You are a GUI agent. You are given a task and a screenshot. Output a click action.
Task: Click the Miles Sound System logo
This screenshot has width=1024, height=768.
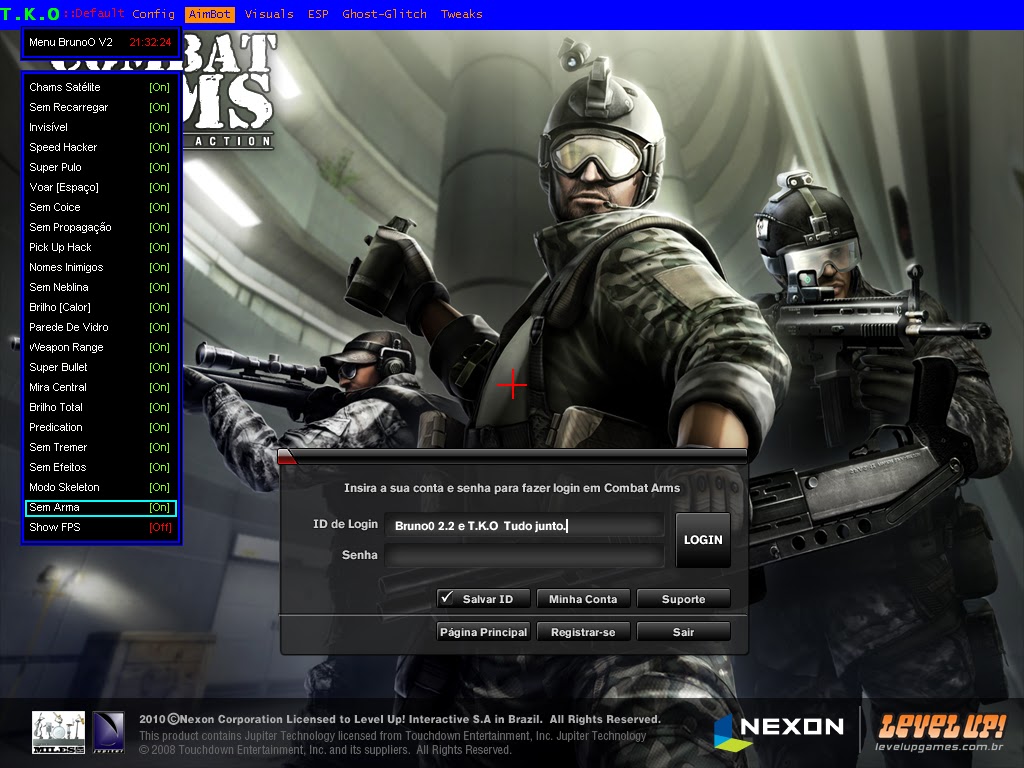click(x=59, y=732)
